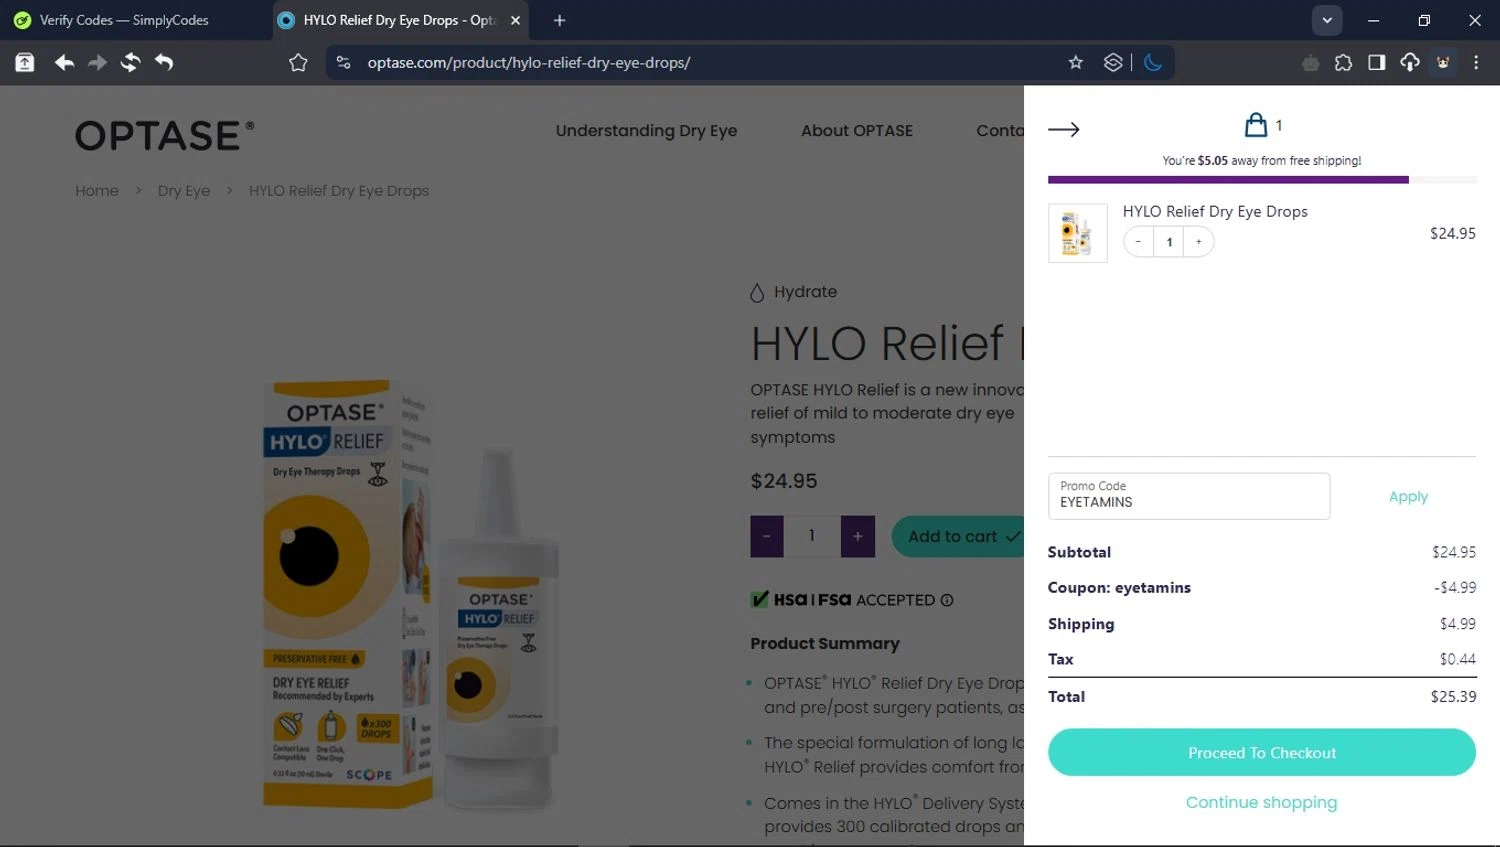This screenshot has width=1500, height=847.
Task: Click the HYLO Relief product box image
Action: click(346, 593)
